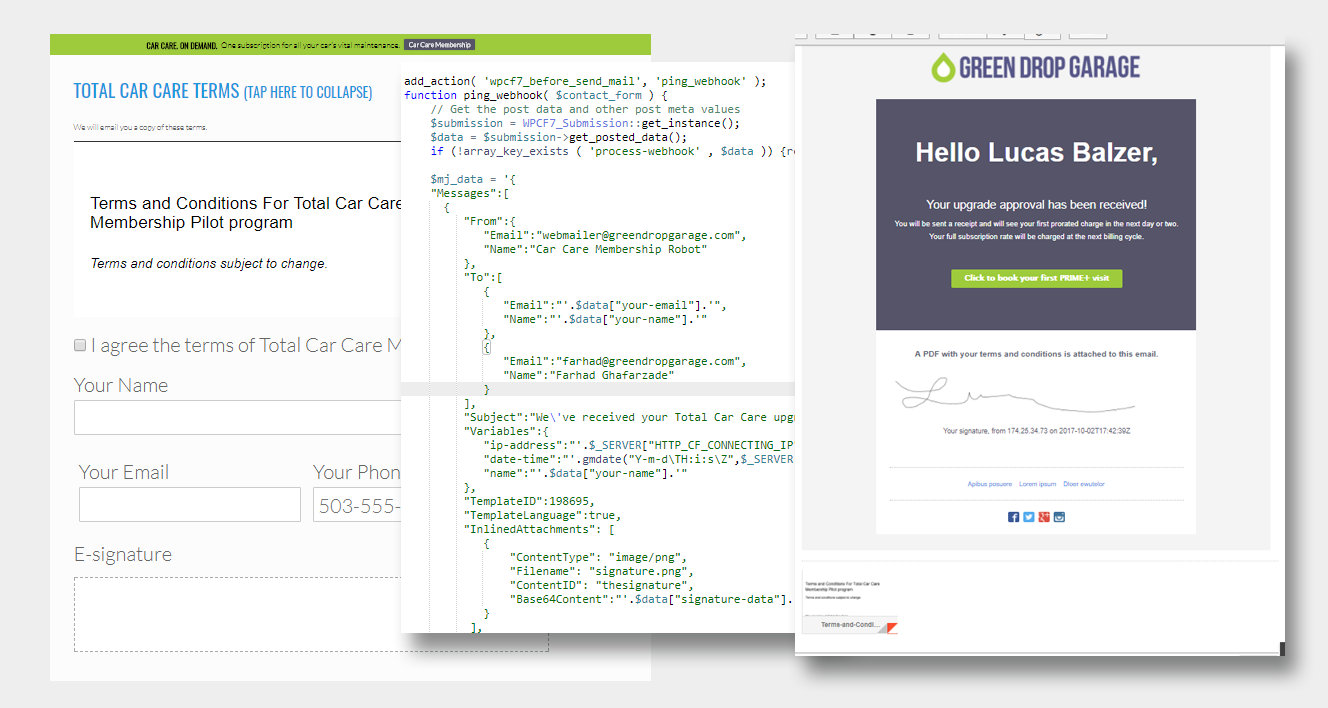Click the Car Care Membership button
The width and height of the screenshot is (1328, 708).
439,45
